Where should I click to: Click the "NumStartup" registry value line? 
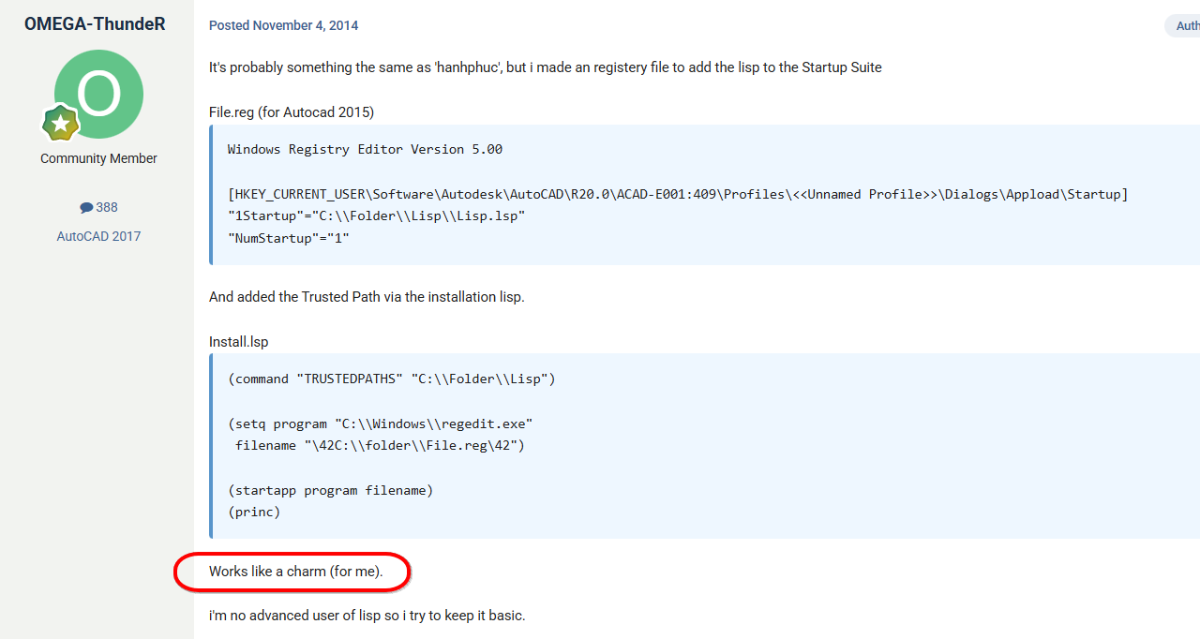(x=288, y=238)
